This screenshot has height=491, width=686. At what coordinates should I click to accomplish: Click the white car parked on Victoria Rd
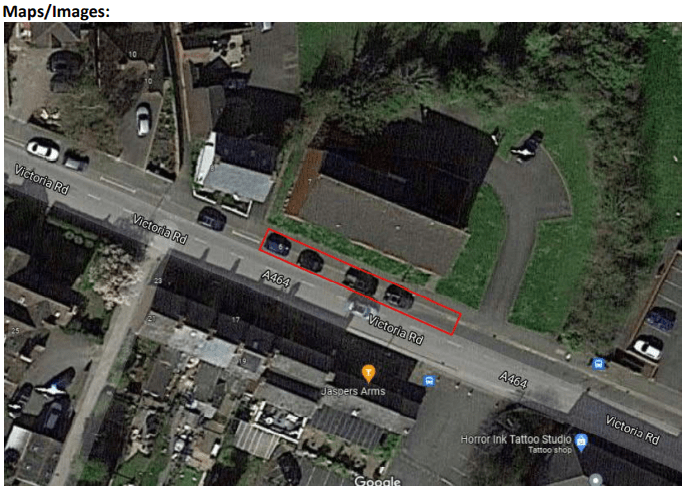[43, 150]
